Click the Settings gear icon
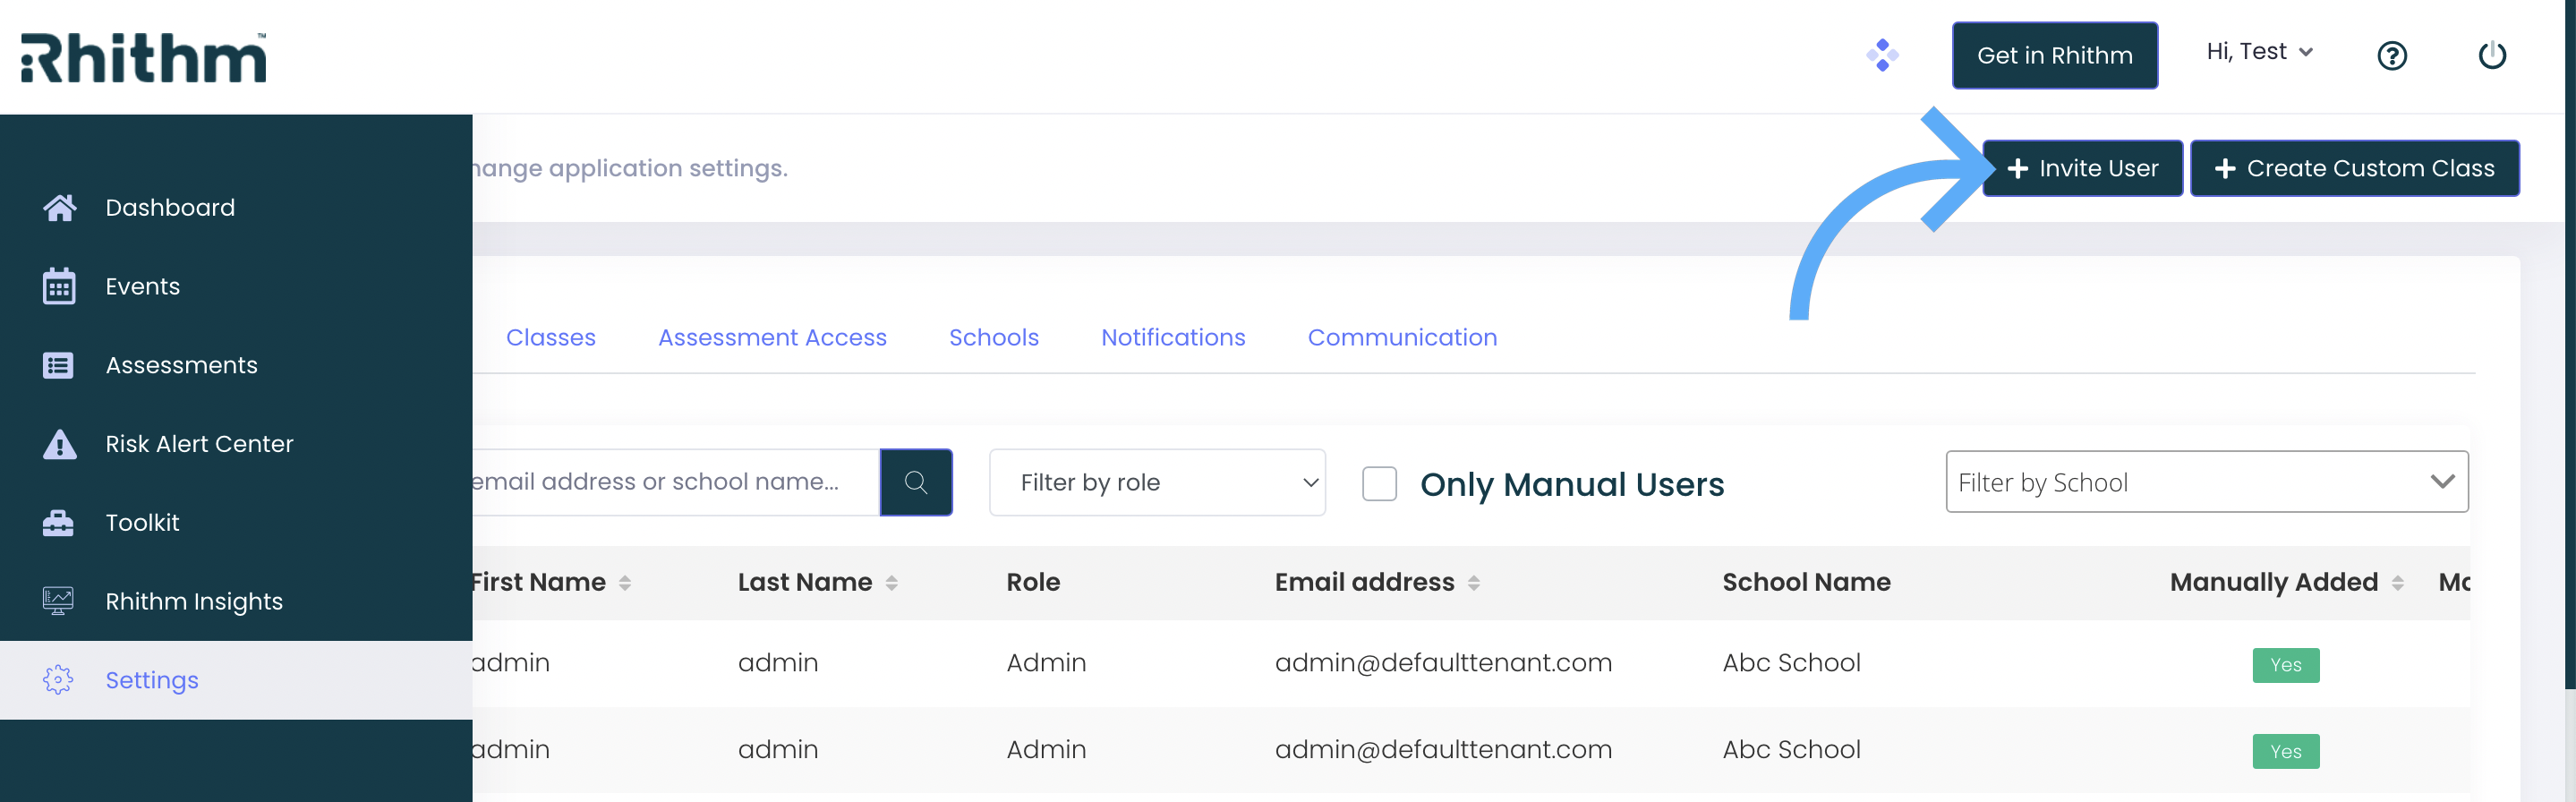Image resolution: width=2576 pixels, height=802 pixels. click(59, 680)
